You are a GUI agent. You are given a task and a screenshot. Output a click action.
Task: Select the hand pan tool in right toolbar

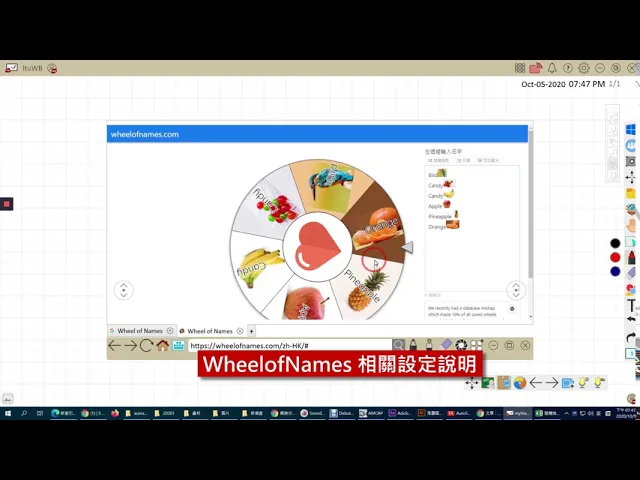[x=632, y=225]
